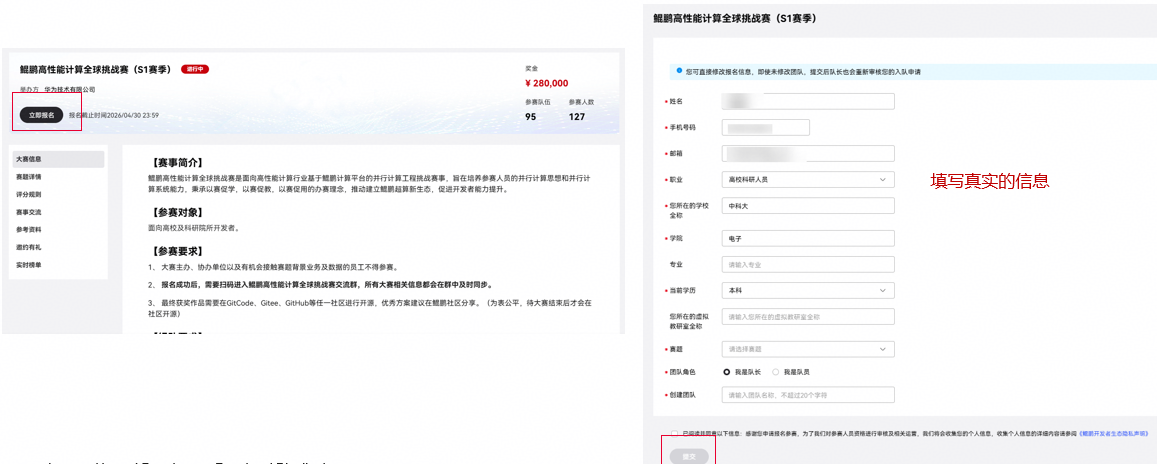Click the red 进行中 status badge
This screenshot has height=464, width=1157.
click(x=196, y=69)
